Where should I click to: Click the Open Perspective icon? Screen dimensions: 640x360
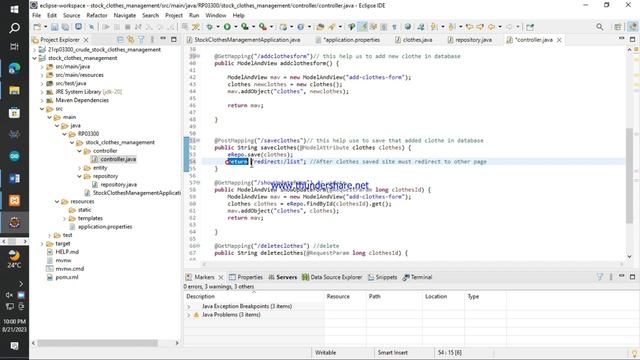[618, 27]
